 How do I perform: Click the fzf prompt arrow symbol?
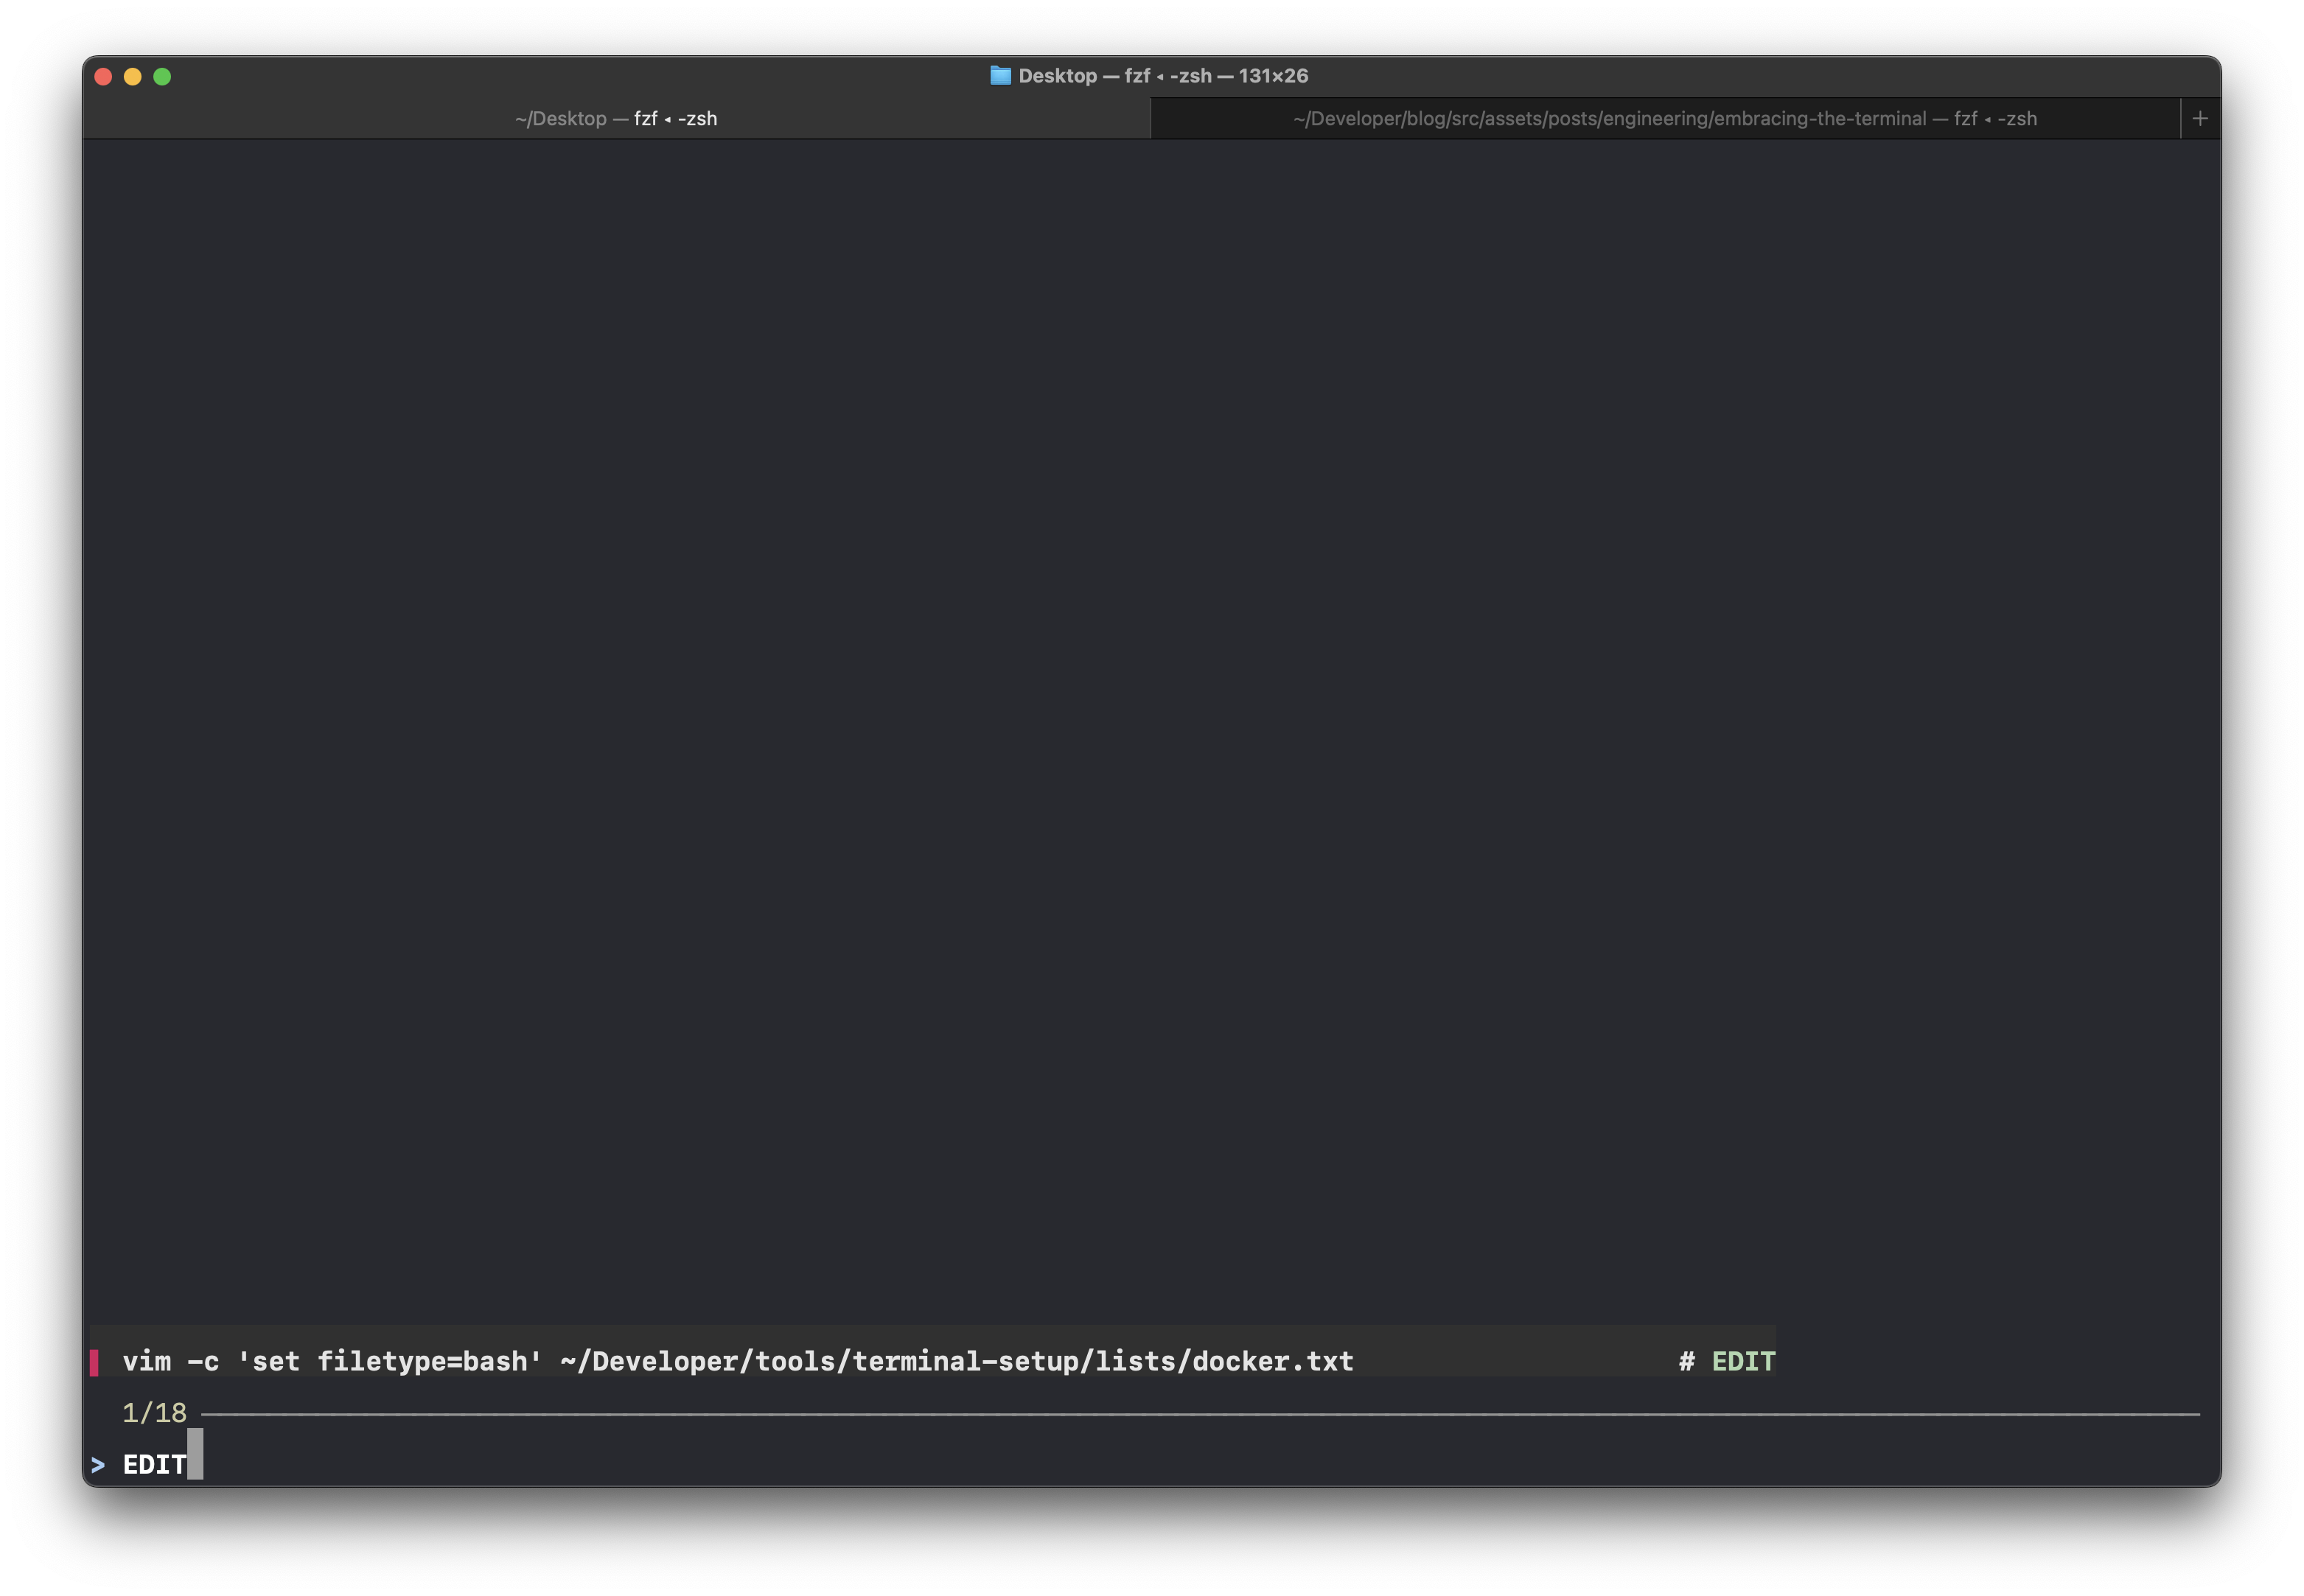[x=98, y=1464]
